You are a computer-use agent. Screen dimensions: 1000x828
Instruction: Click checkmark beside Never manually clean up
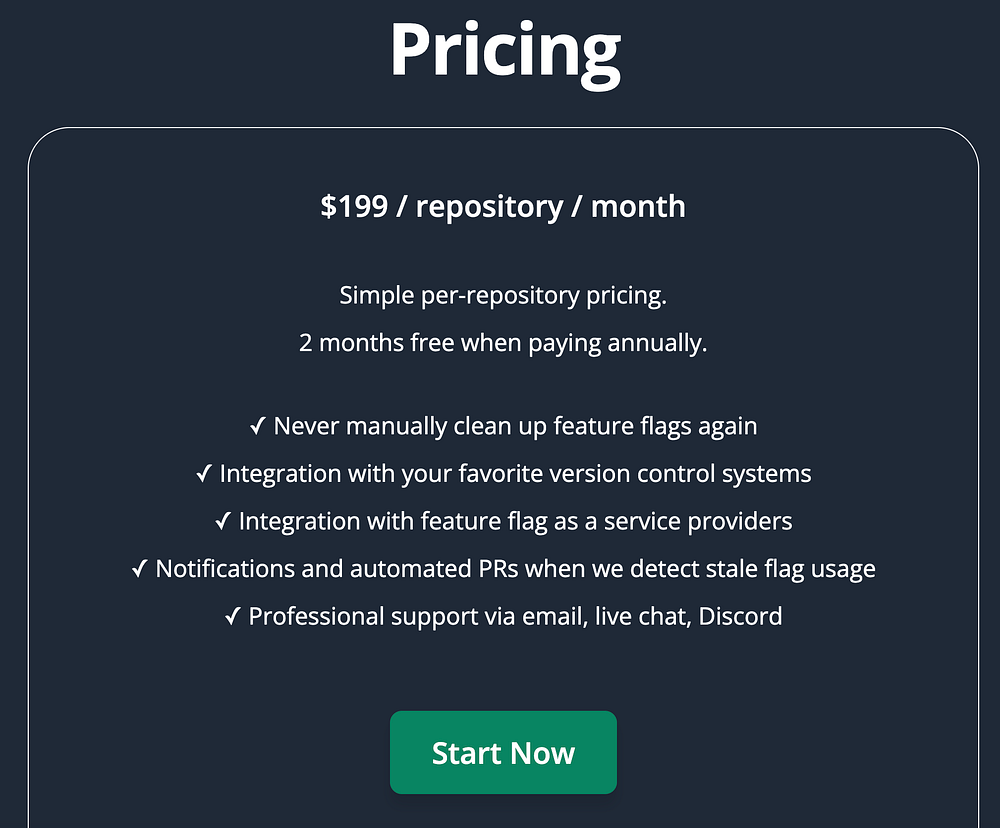tap(258, 425)
